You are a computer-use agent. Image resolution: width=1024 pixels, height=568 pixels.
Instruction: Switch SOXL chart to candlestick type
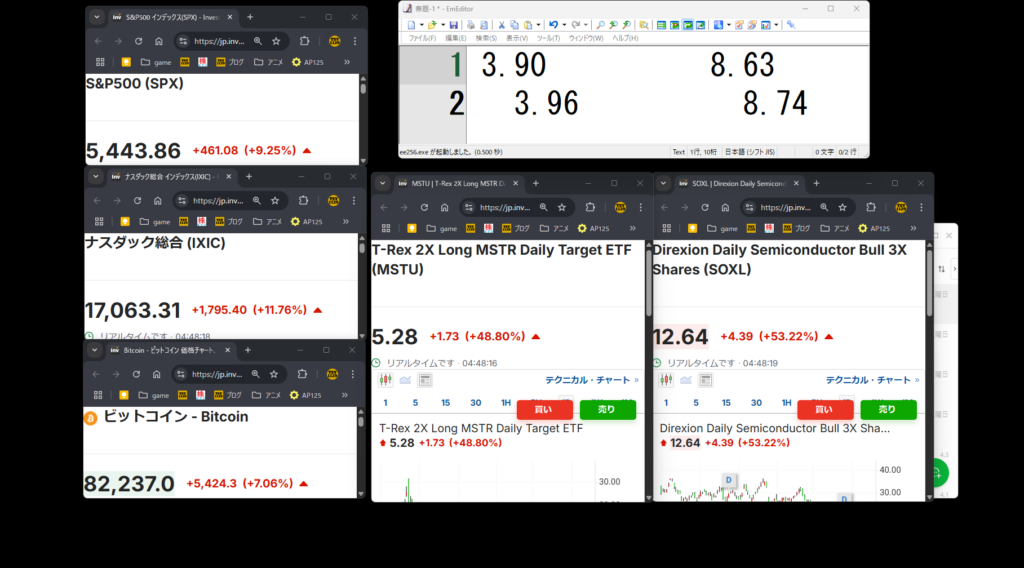pos(666,380)
